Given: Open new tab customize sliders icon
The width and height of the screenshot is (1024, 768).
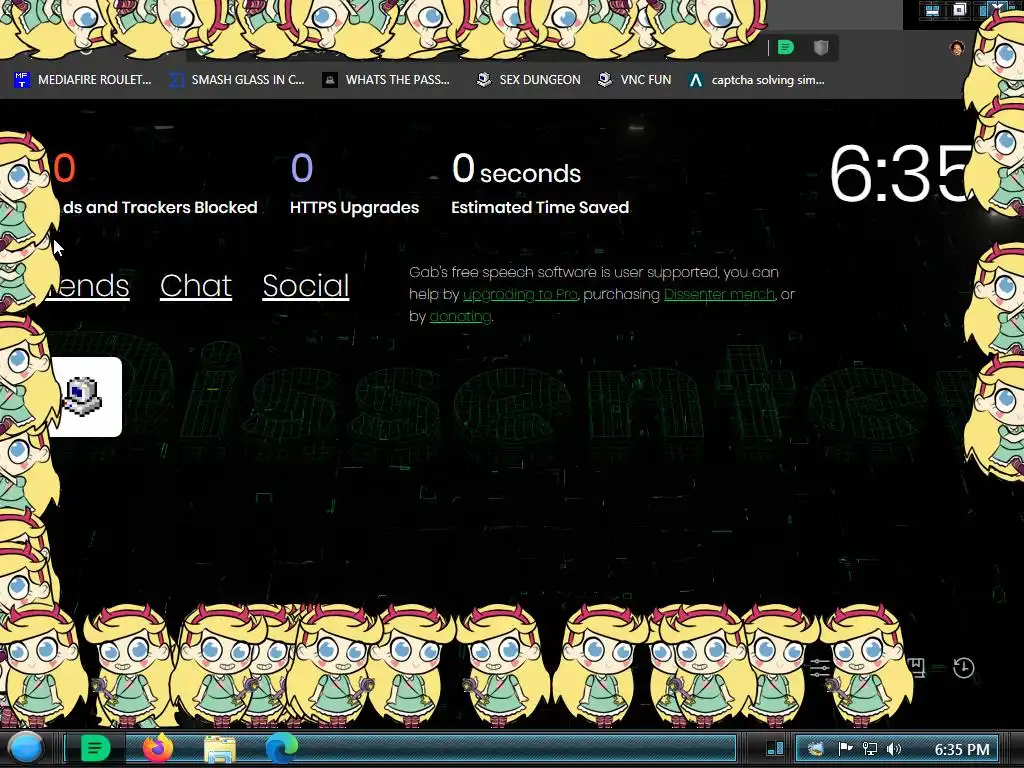Looking at the screenshot, I should pyautogui.click(x=820, y=667).
